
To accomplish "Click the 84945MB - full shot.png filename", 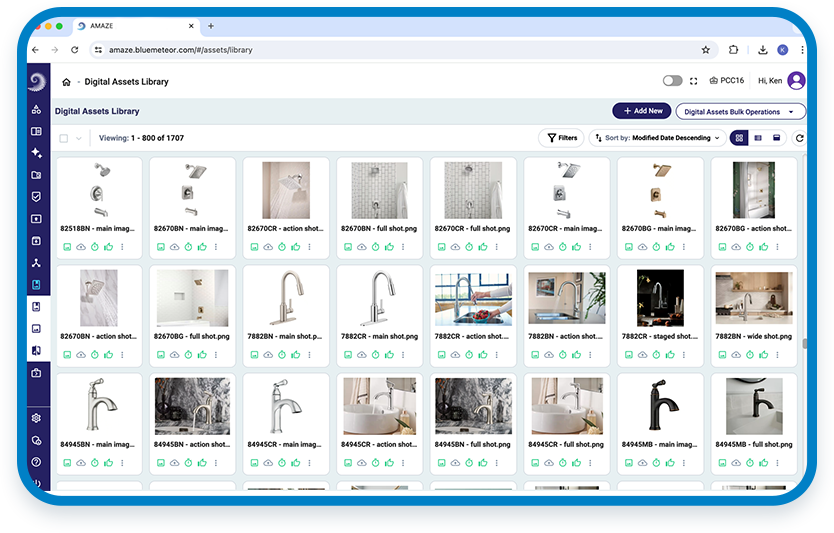I will click(x=754, y=445).
